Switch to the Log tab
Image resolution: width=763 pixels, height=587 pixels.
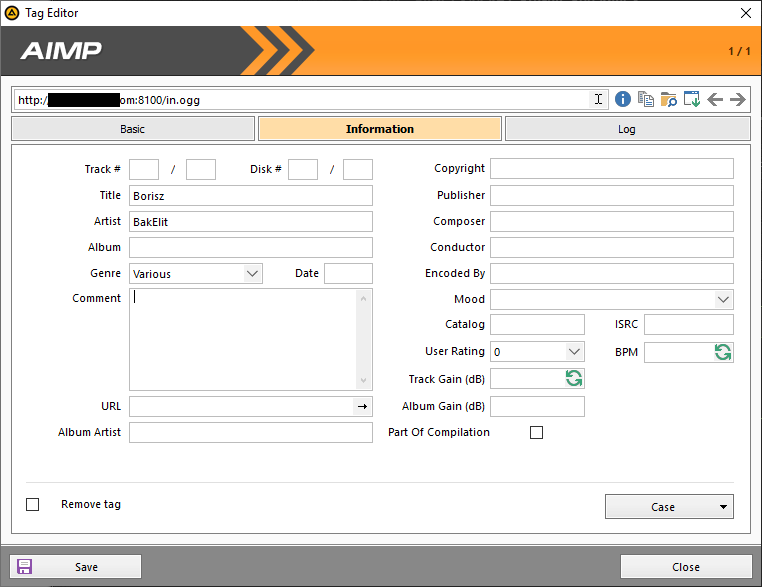point(627,129)
